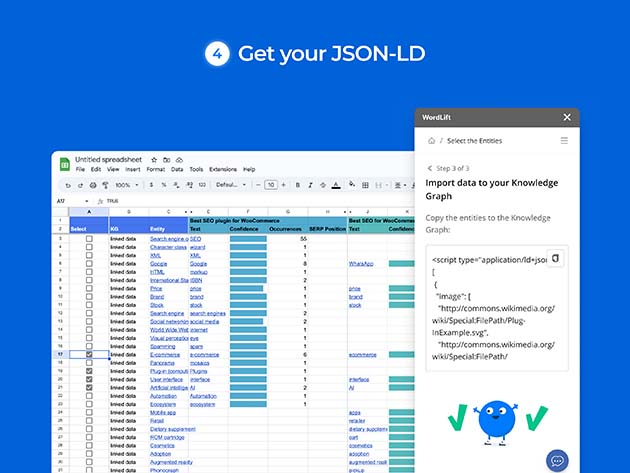Uncheck the User interface row checkbox

pyautogui.click(x=89, y=379)
